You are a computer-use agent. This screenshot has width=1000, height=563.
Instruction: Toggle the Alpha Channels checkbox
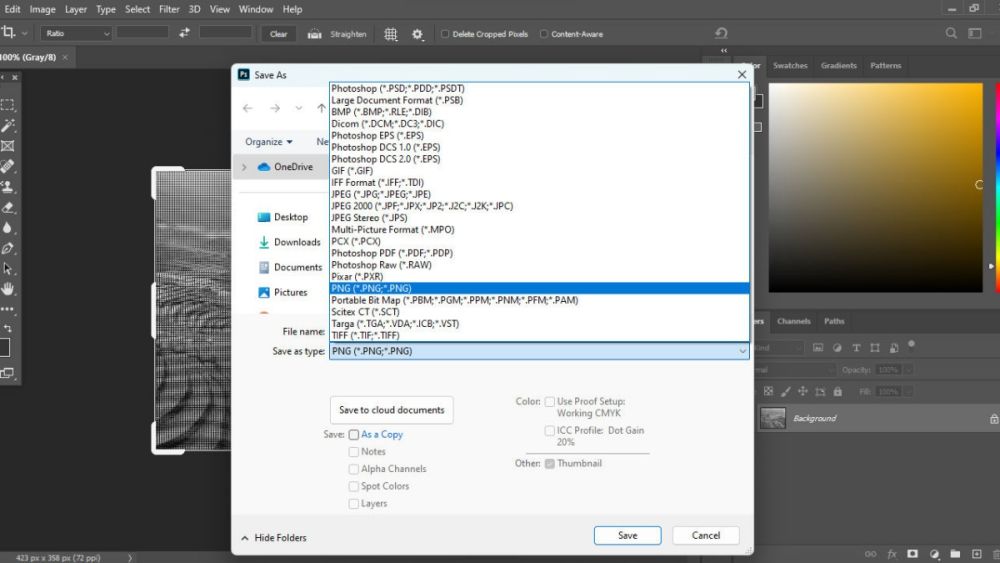(x=354, y=469)
